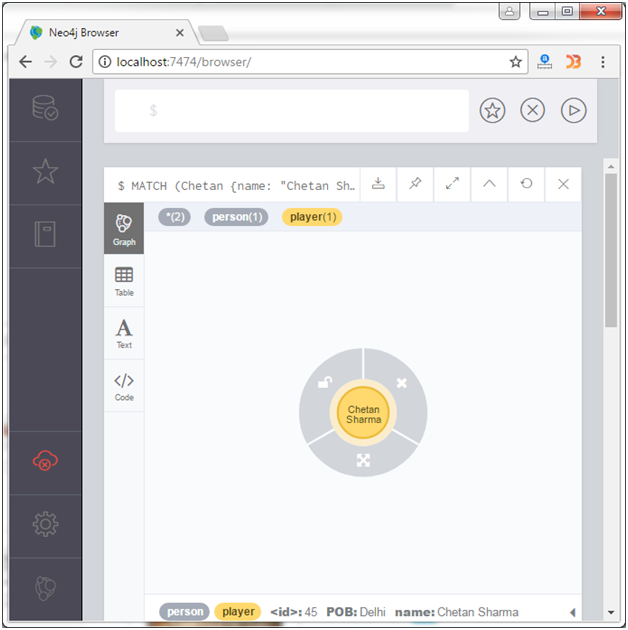The height and width of the screenshot is (630, 628).
Task: Expand node properties with the left arrow
Action: pyautogui.click(x=573, y=612)
